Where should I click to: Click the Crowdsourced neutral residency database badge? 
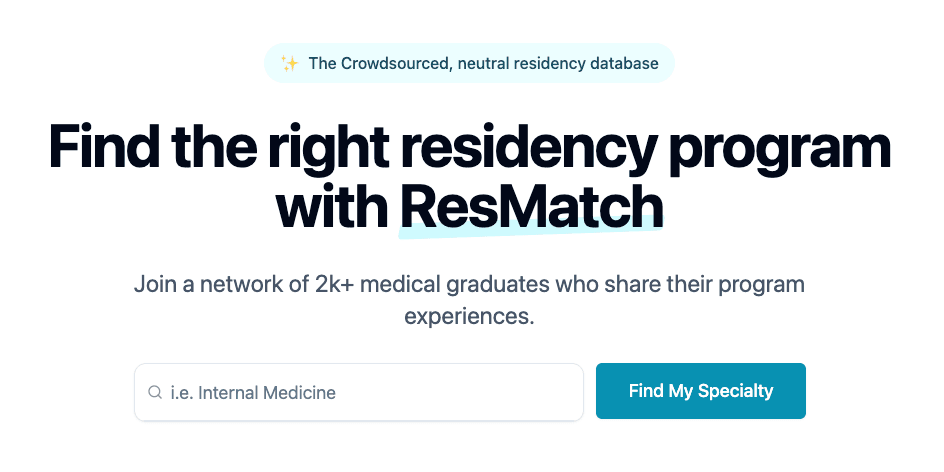tap(469, 64)
